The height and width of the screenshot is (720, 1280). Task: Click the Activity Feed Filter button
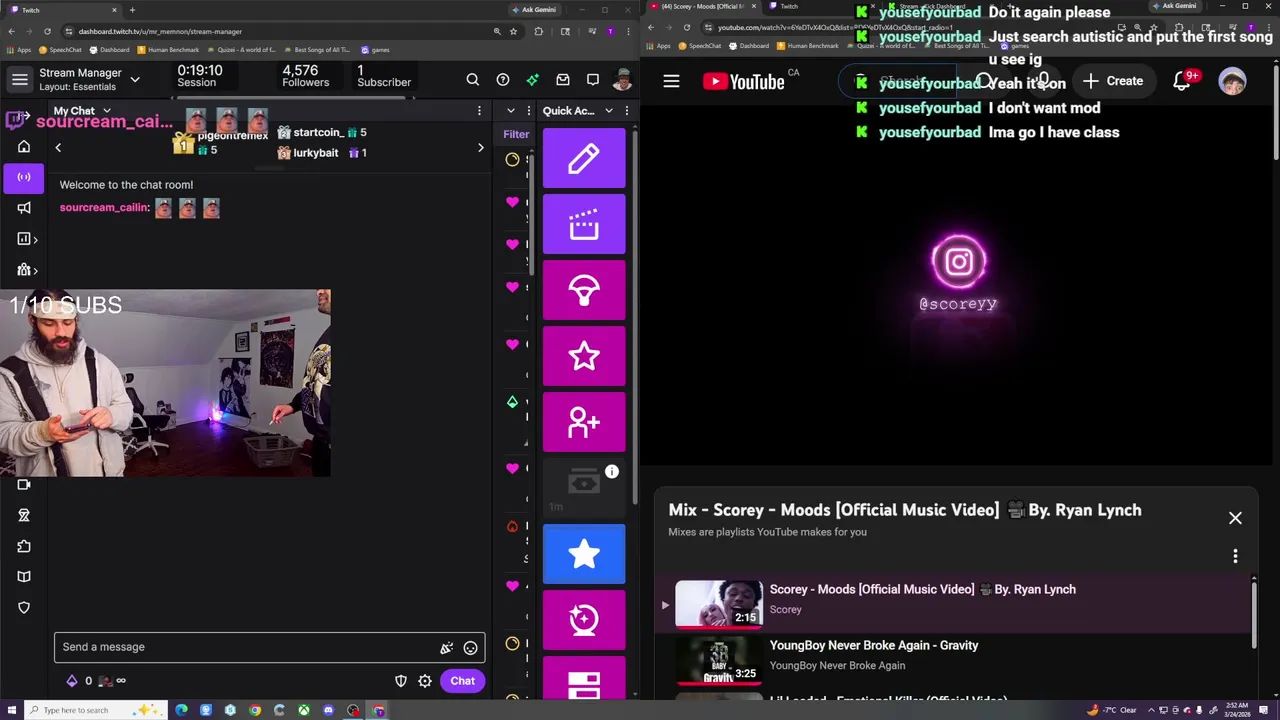coord(516,134)
